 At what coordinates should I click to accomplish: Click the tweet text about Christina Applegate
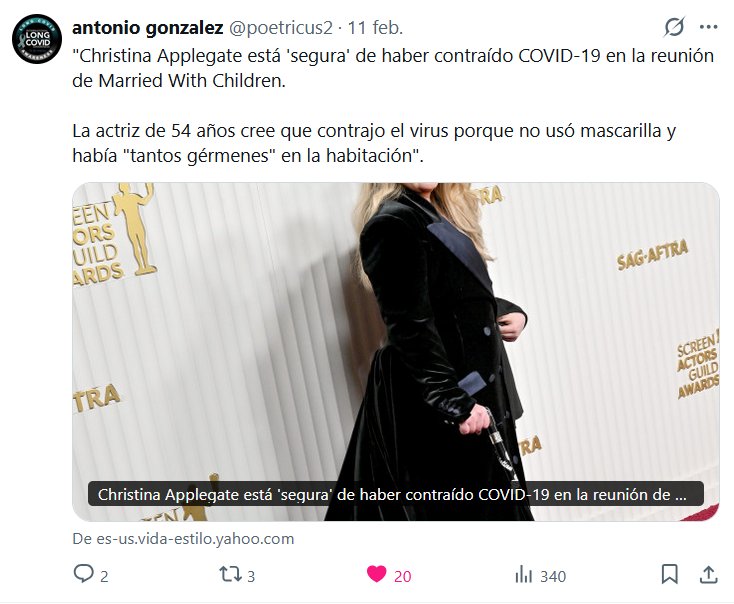click(x=393, y=105)
